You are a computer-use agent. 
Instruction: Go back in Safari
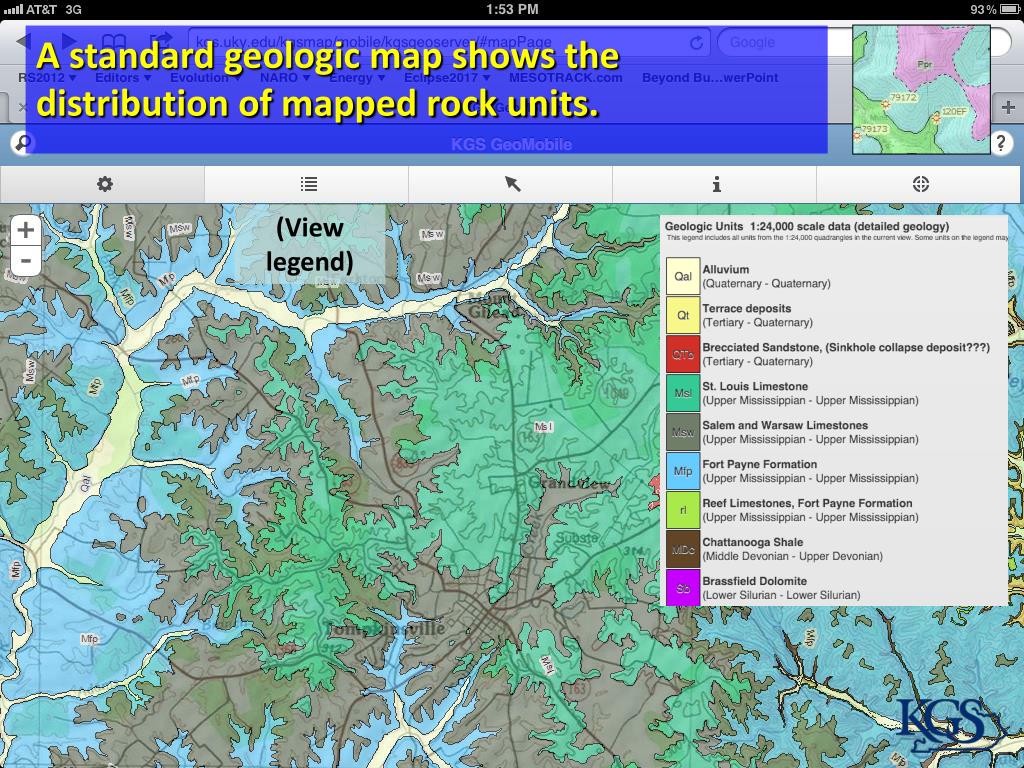click(24, 41)
